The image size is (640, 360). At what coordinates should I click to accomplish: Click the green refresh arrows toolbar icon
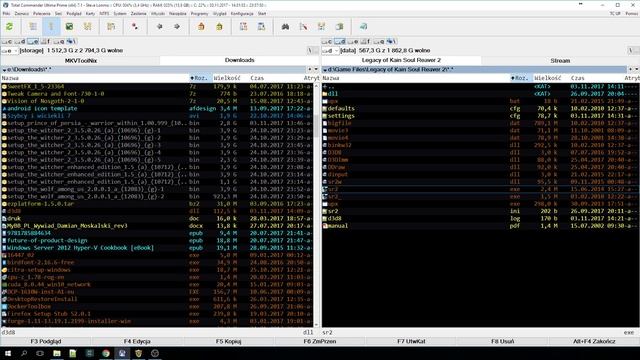click(9, 27)
